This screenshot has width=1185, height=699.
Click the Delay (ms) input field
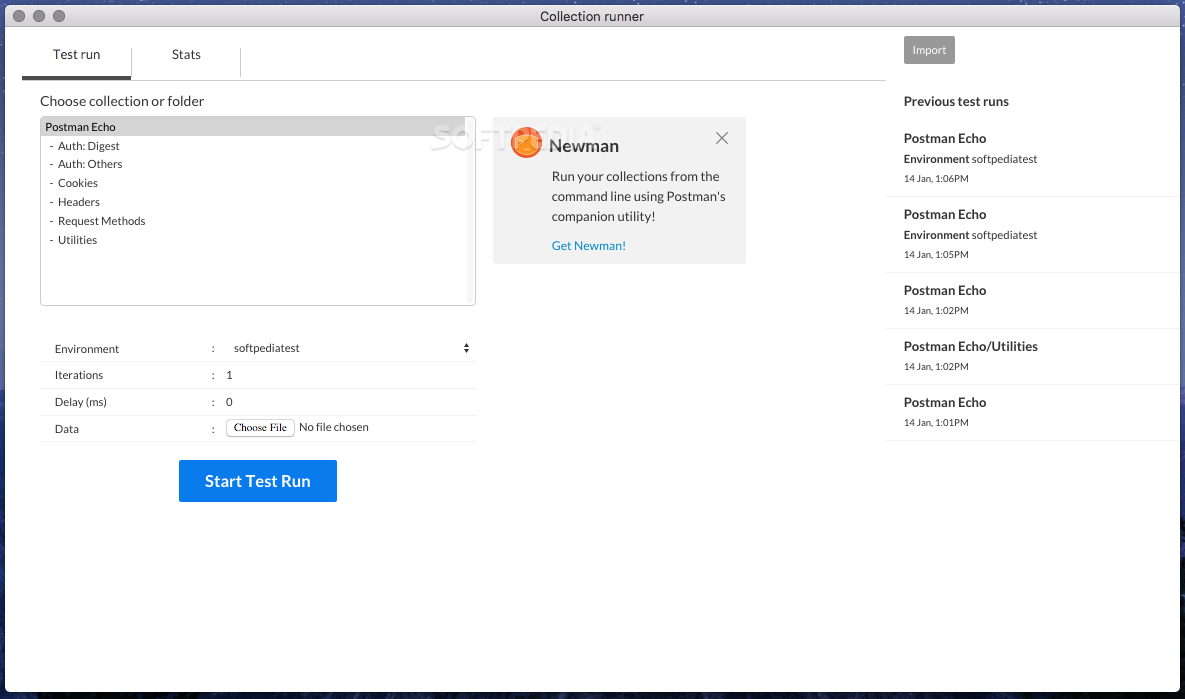point(350,402)
